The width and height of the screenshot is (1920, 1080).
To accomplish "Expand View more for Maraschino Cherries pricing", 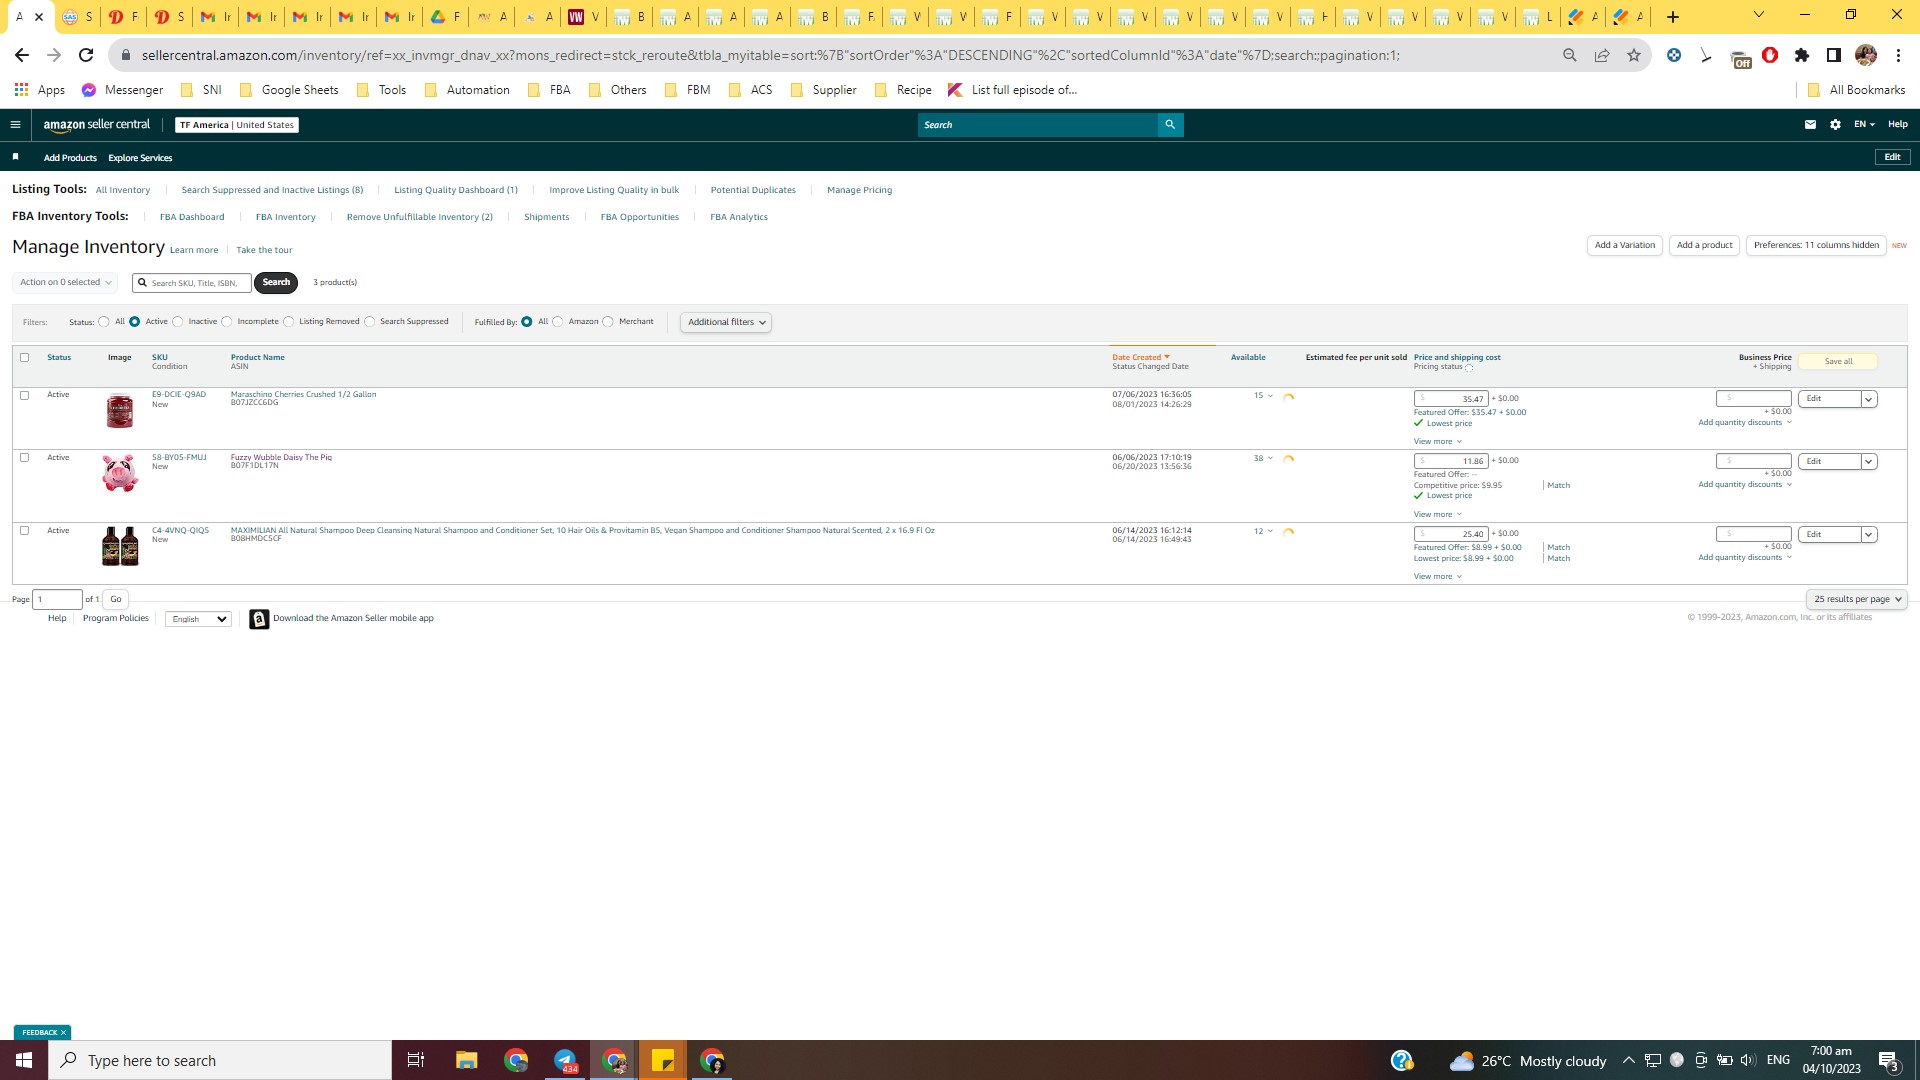I will 1437,442.
